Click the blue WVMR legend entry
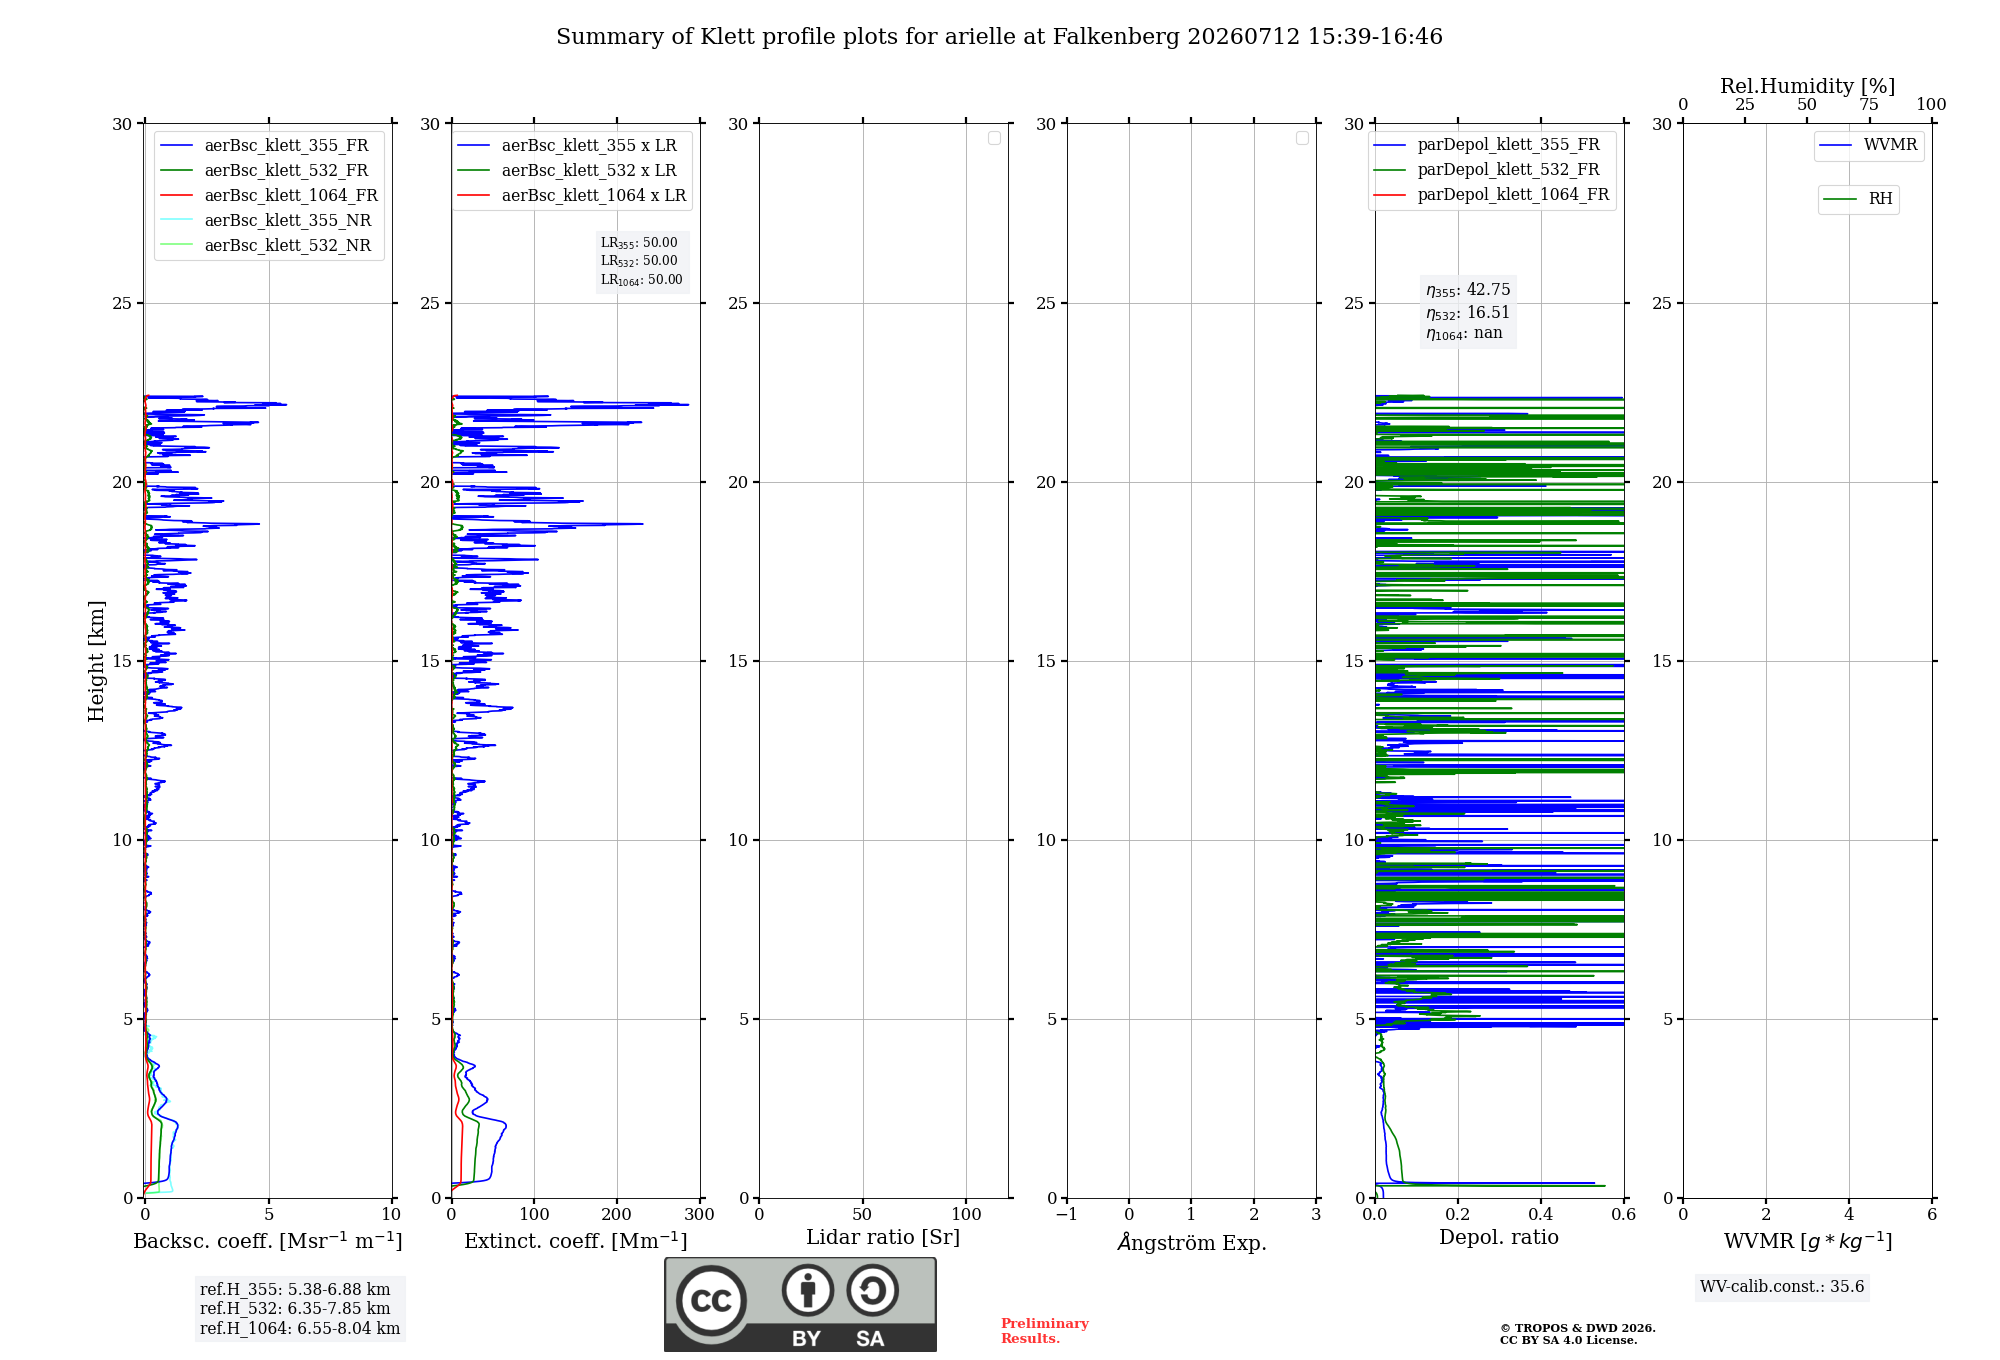2000x1360 pixels. tap(1868, 145)
